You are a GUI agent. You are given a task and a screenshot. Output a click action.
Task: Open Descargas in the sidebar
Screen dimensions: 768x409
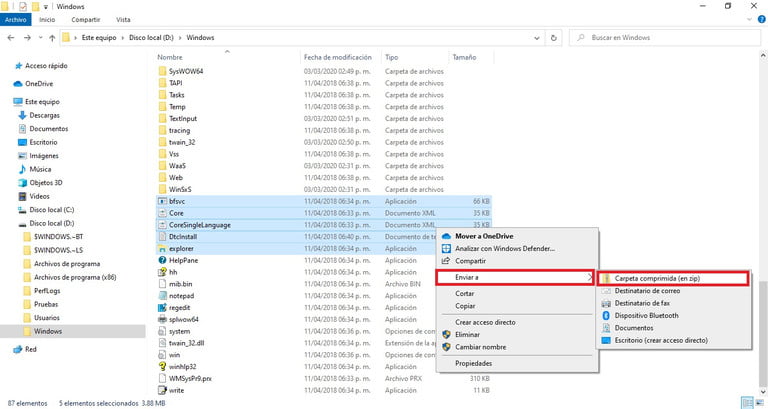tap(44, 116)
